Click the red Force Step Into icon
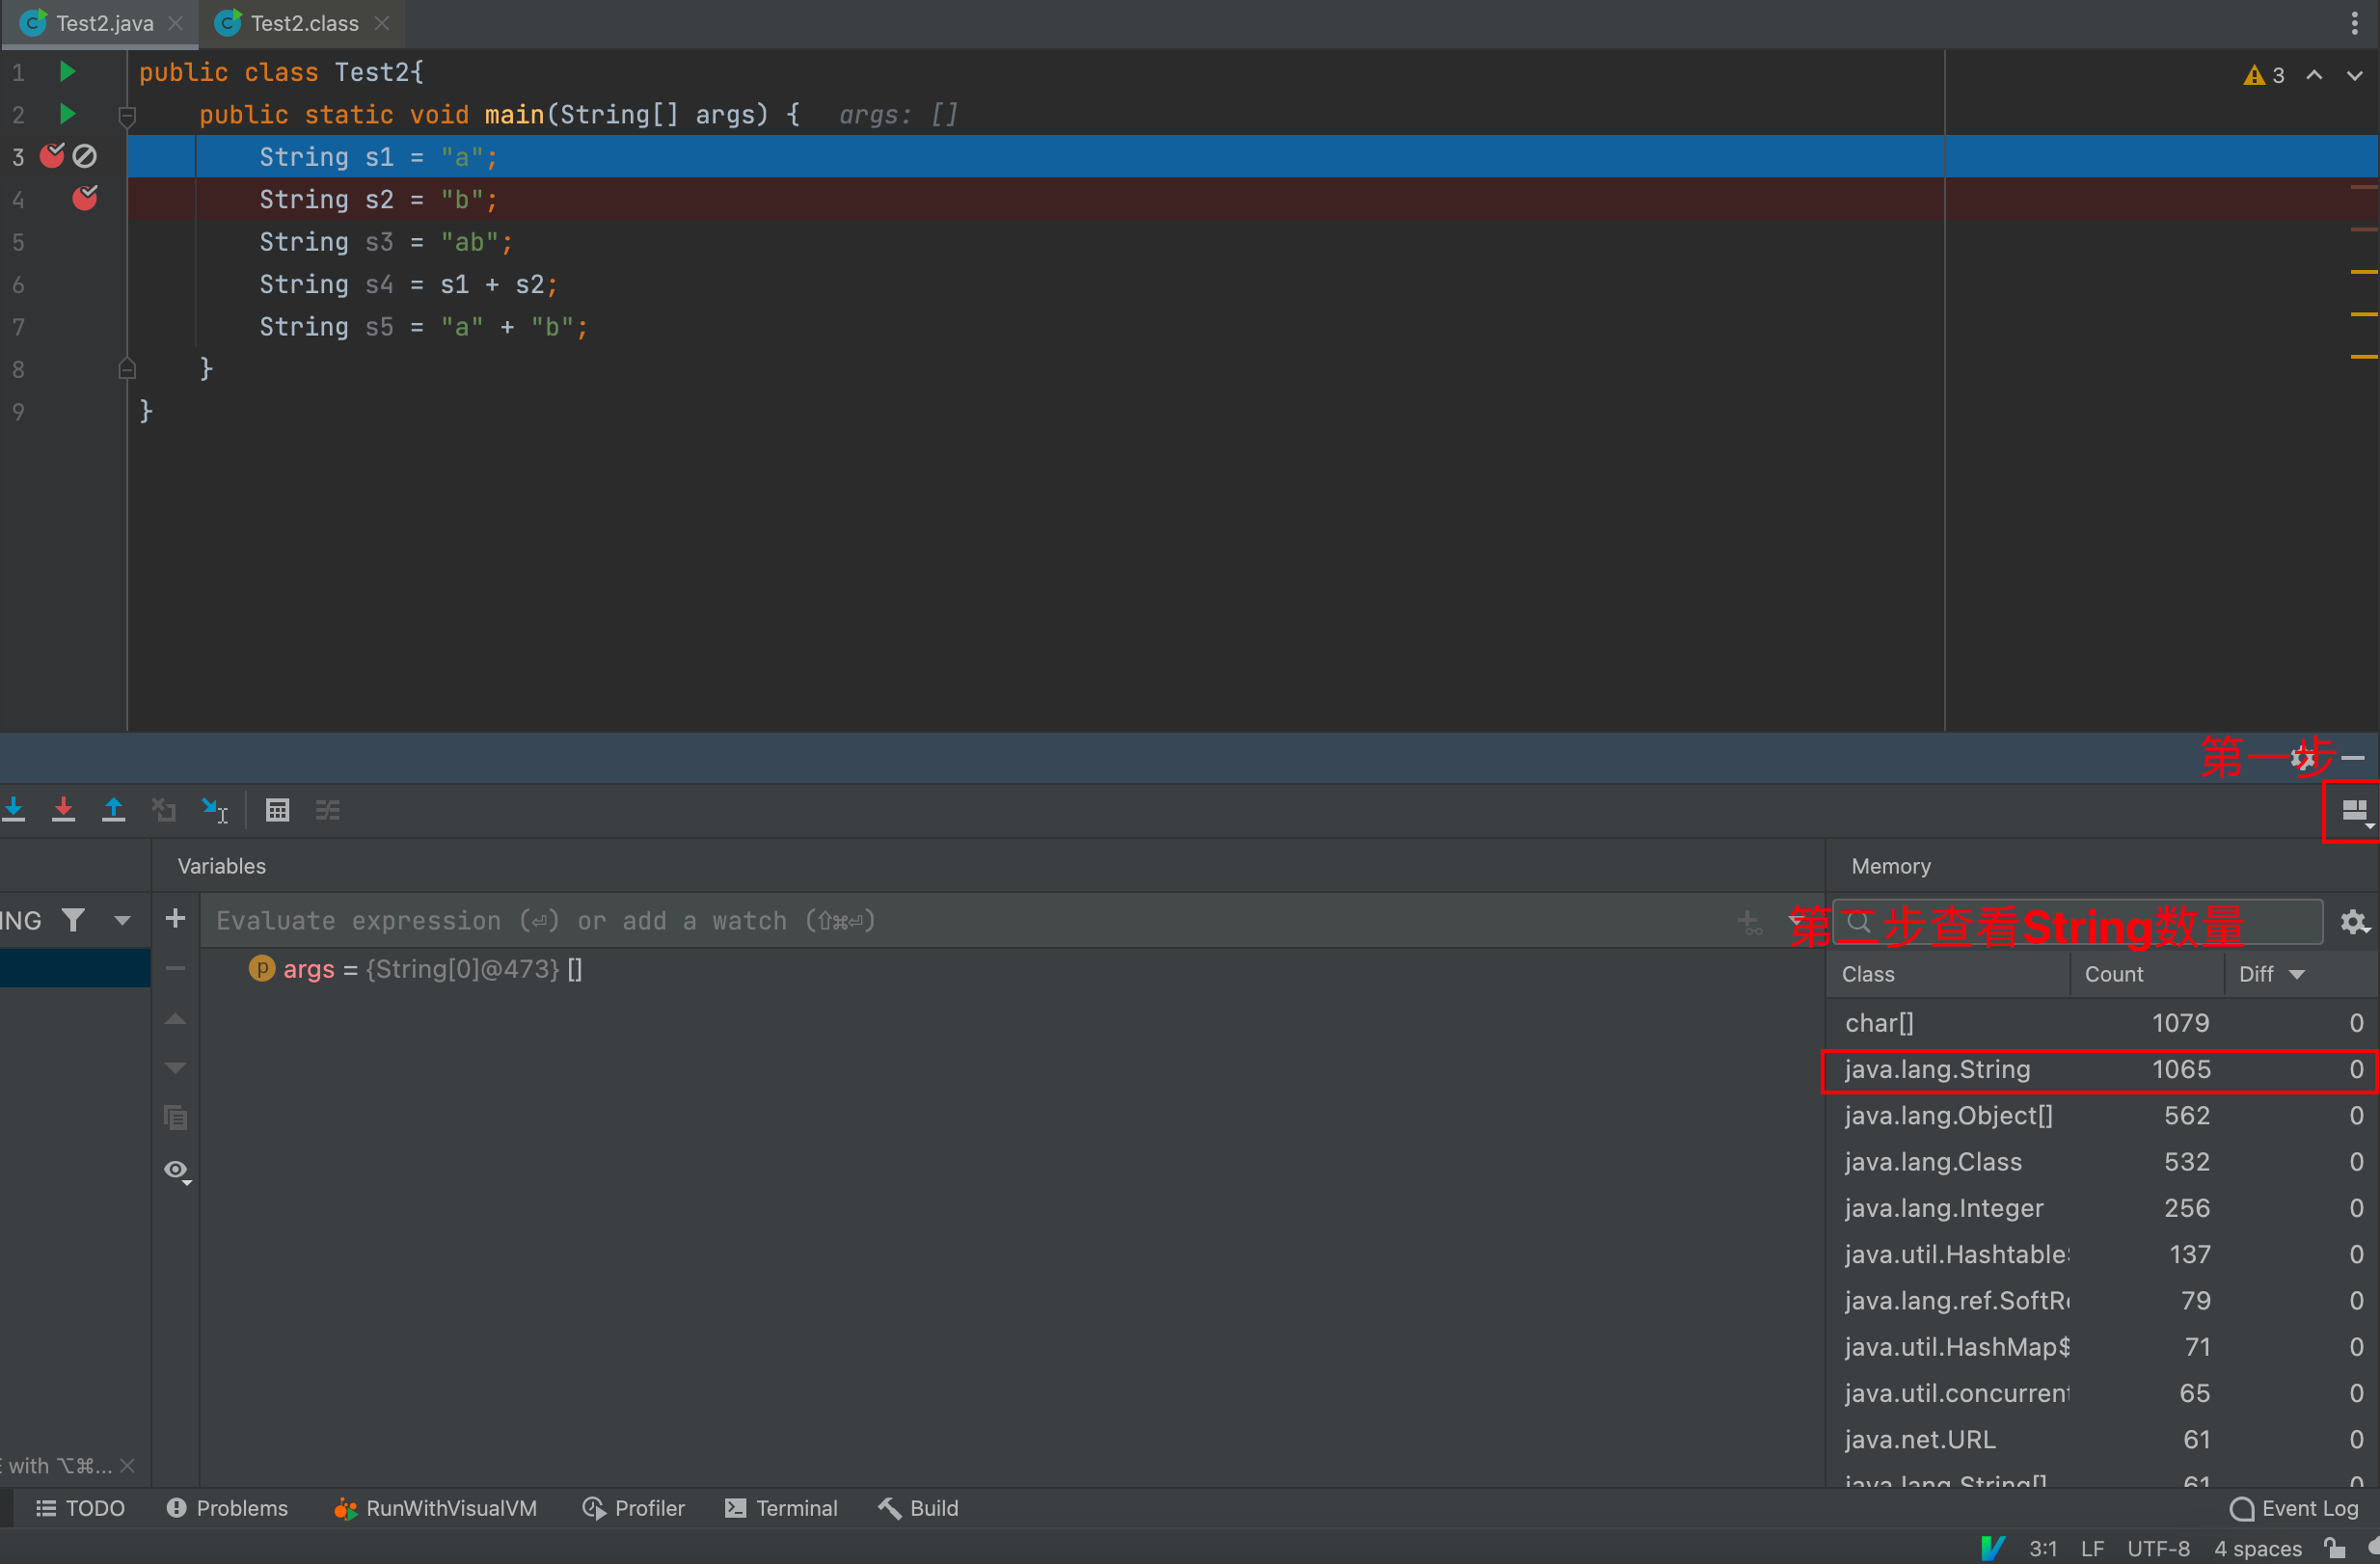The width and height of the screenshot is (2380, 1564). 63,809
